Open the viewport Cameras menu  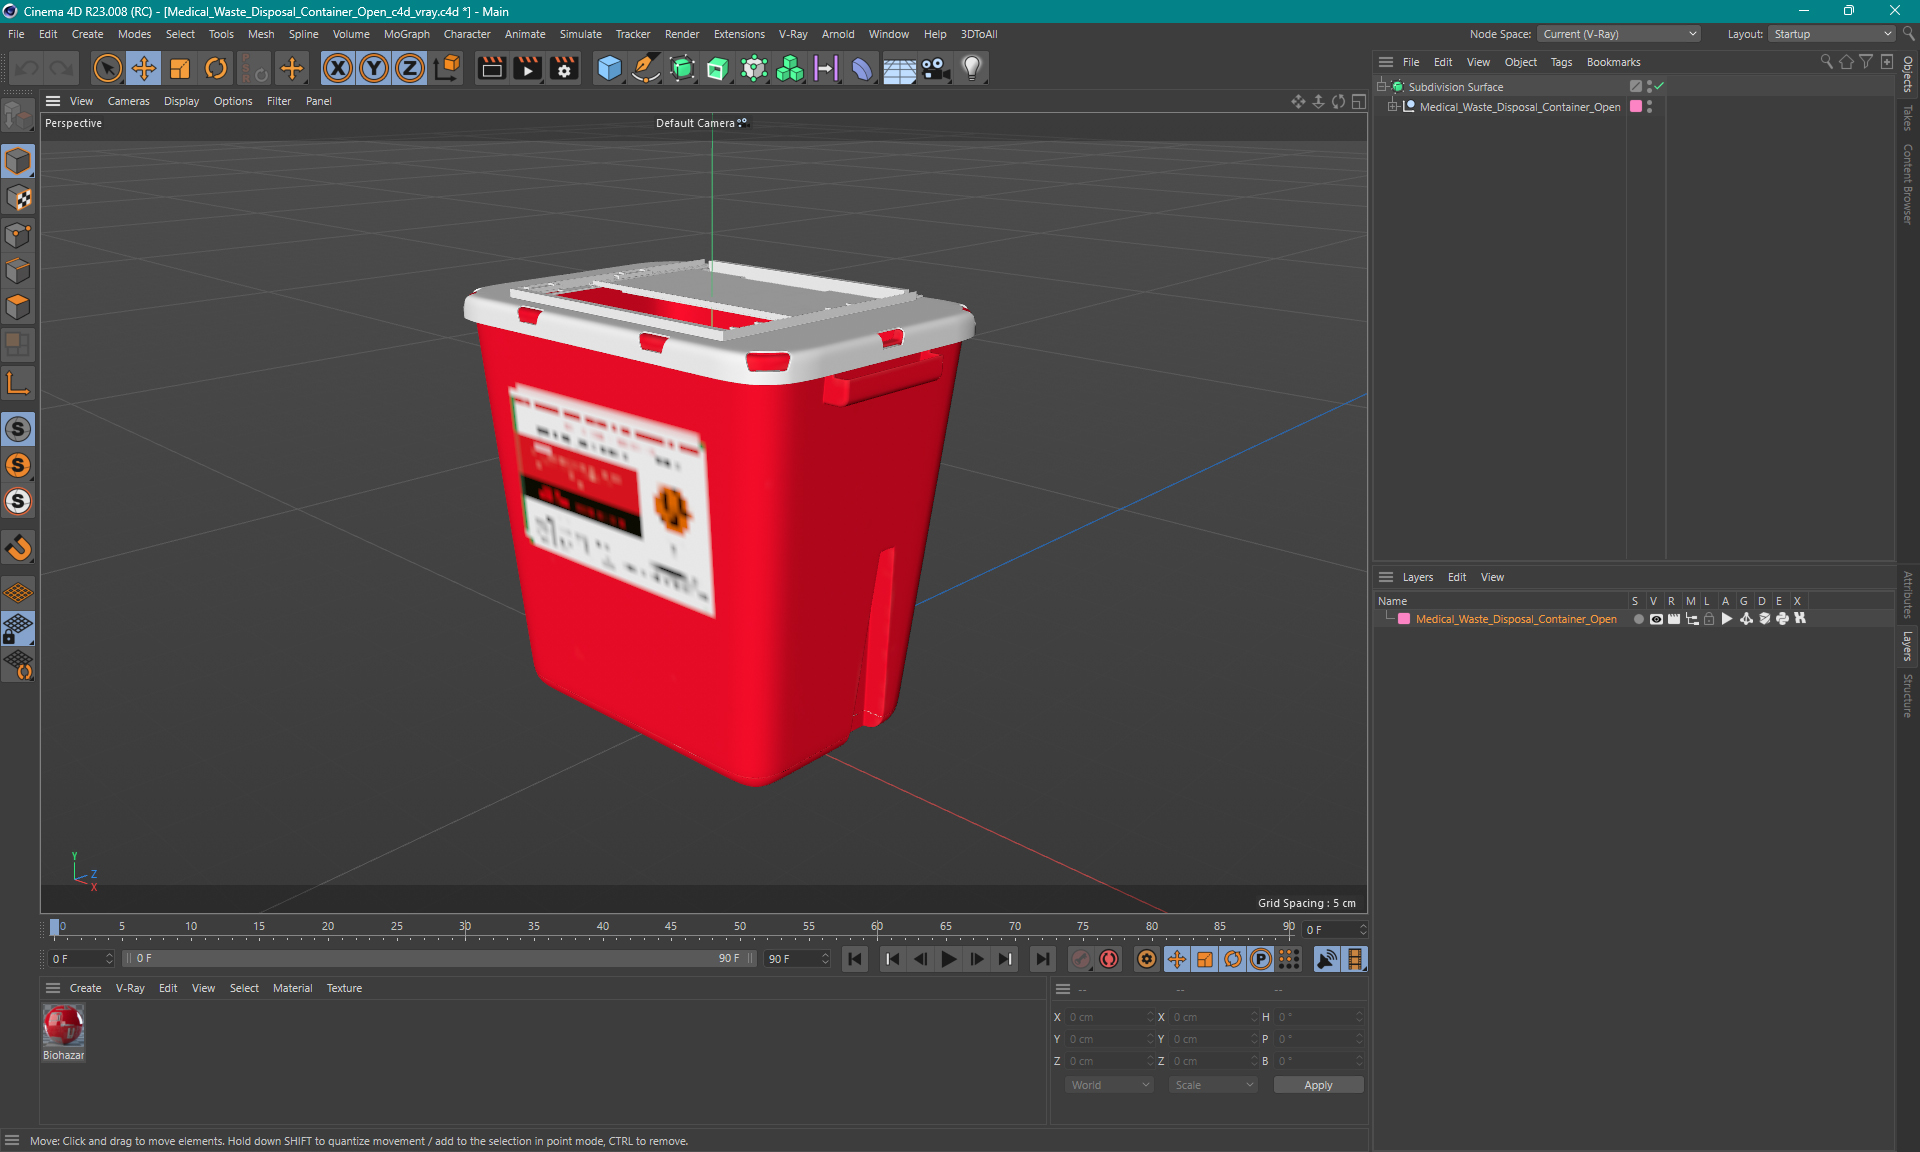(128, 101)
